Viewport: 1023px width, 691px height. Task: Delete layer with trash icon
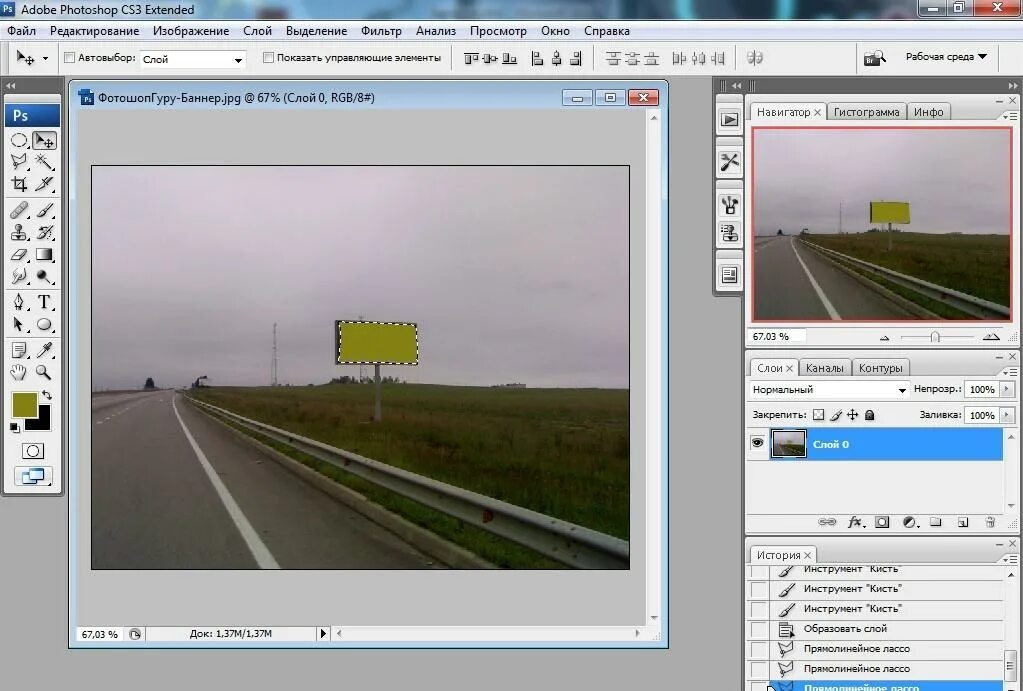pyautogui.click(x=990, y=522)
